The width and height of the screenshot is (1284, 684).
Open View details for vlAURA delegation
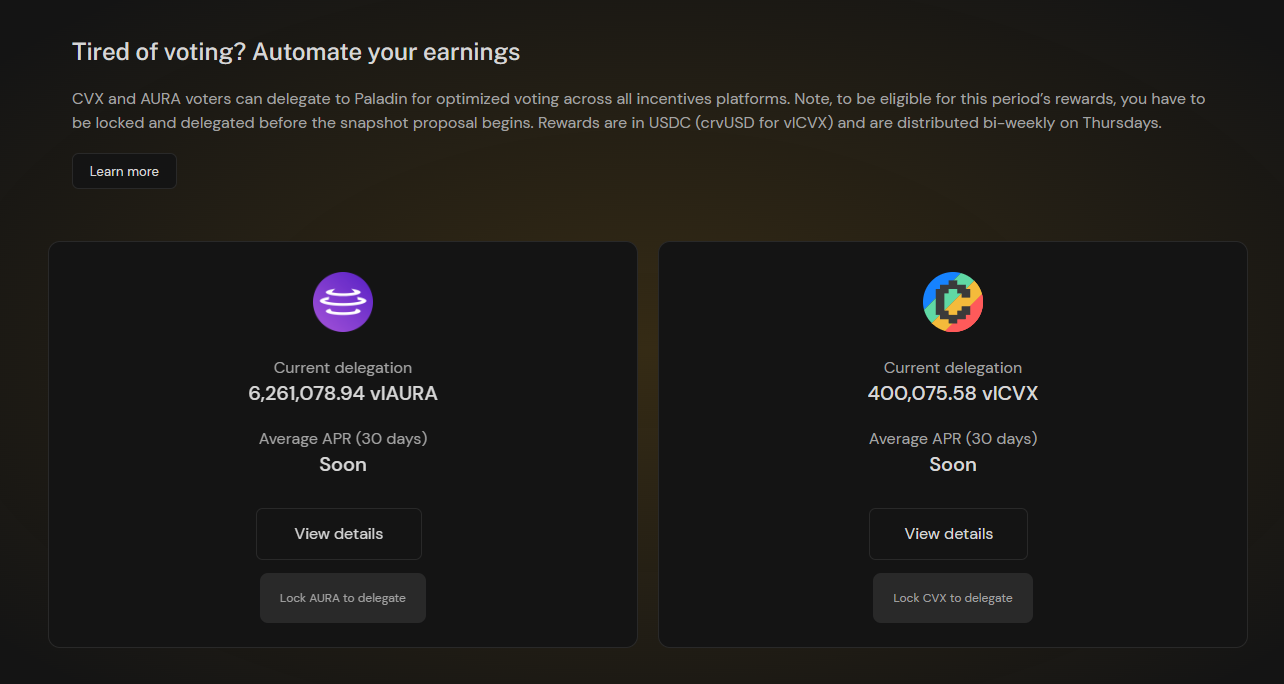coord(338,534)
